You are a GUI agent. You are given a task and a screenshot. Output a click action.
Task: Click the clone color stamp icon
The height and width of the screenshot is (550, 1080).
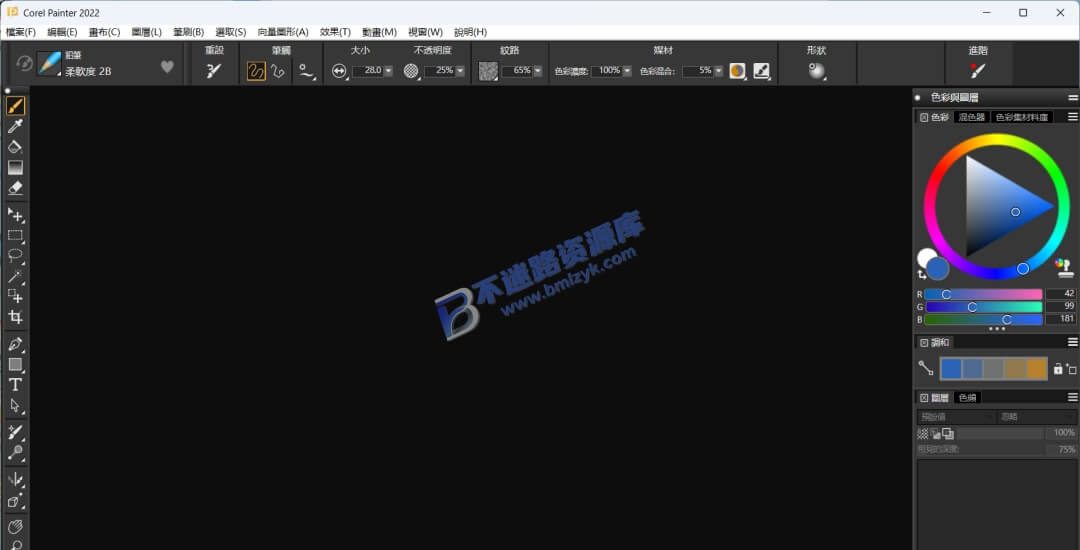point(1065,268)
